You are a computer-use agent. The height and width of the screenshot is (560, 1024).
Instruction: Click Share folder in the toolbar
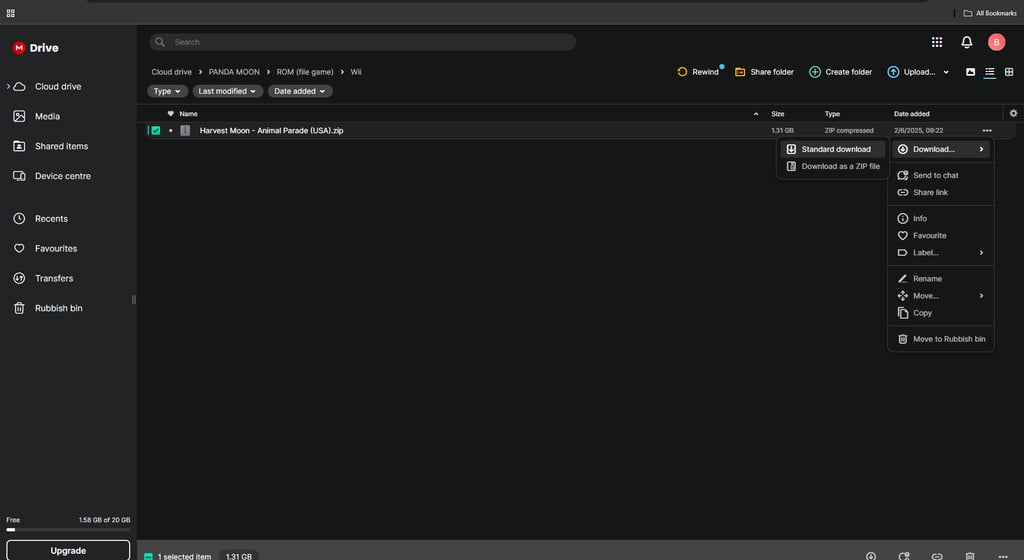point(764,72)
